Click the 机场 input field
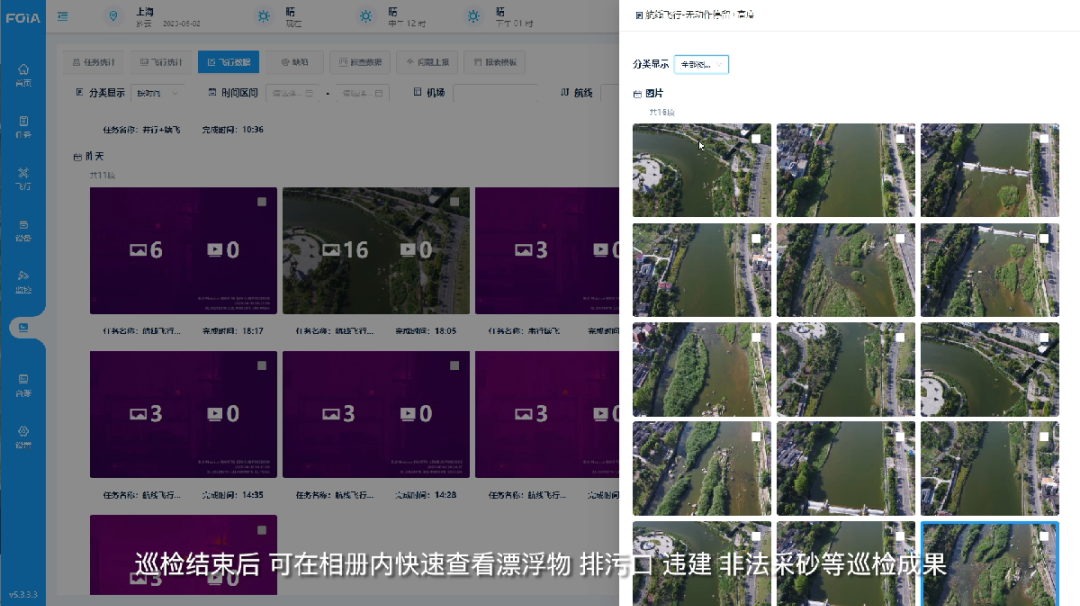1080x606 pixels. (495, 93)
